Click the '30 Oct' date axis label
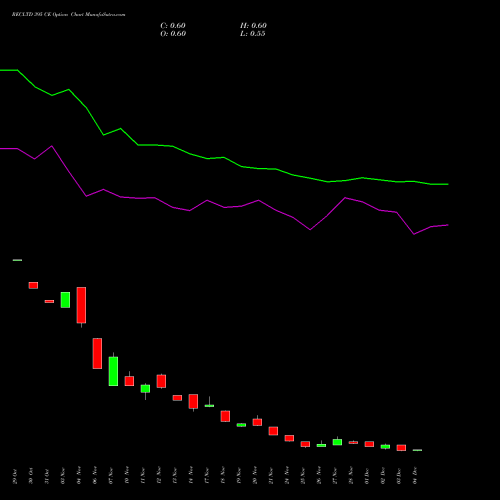The width and height of the screenshot is (500, 500). [x=31, y=476]
